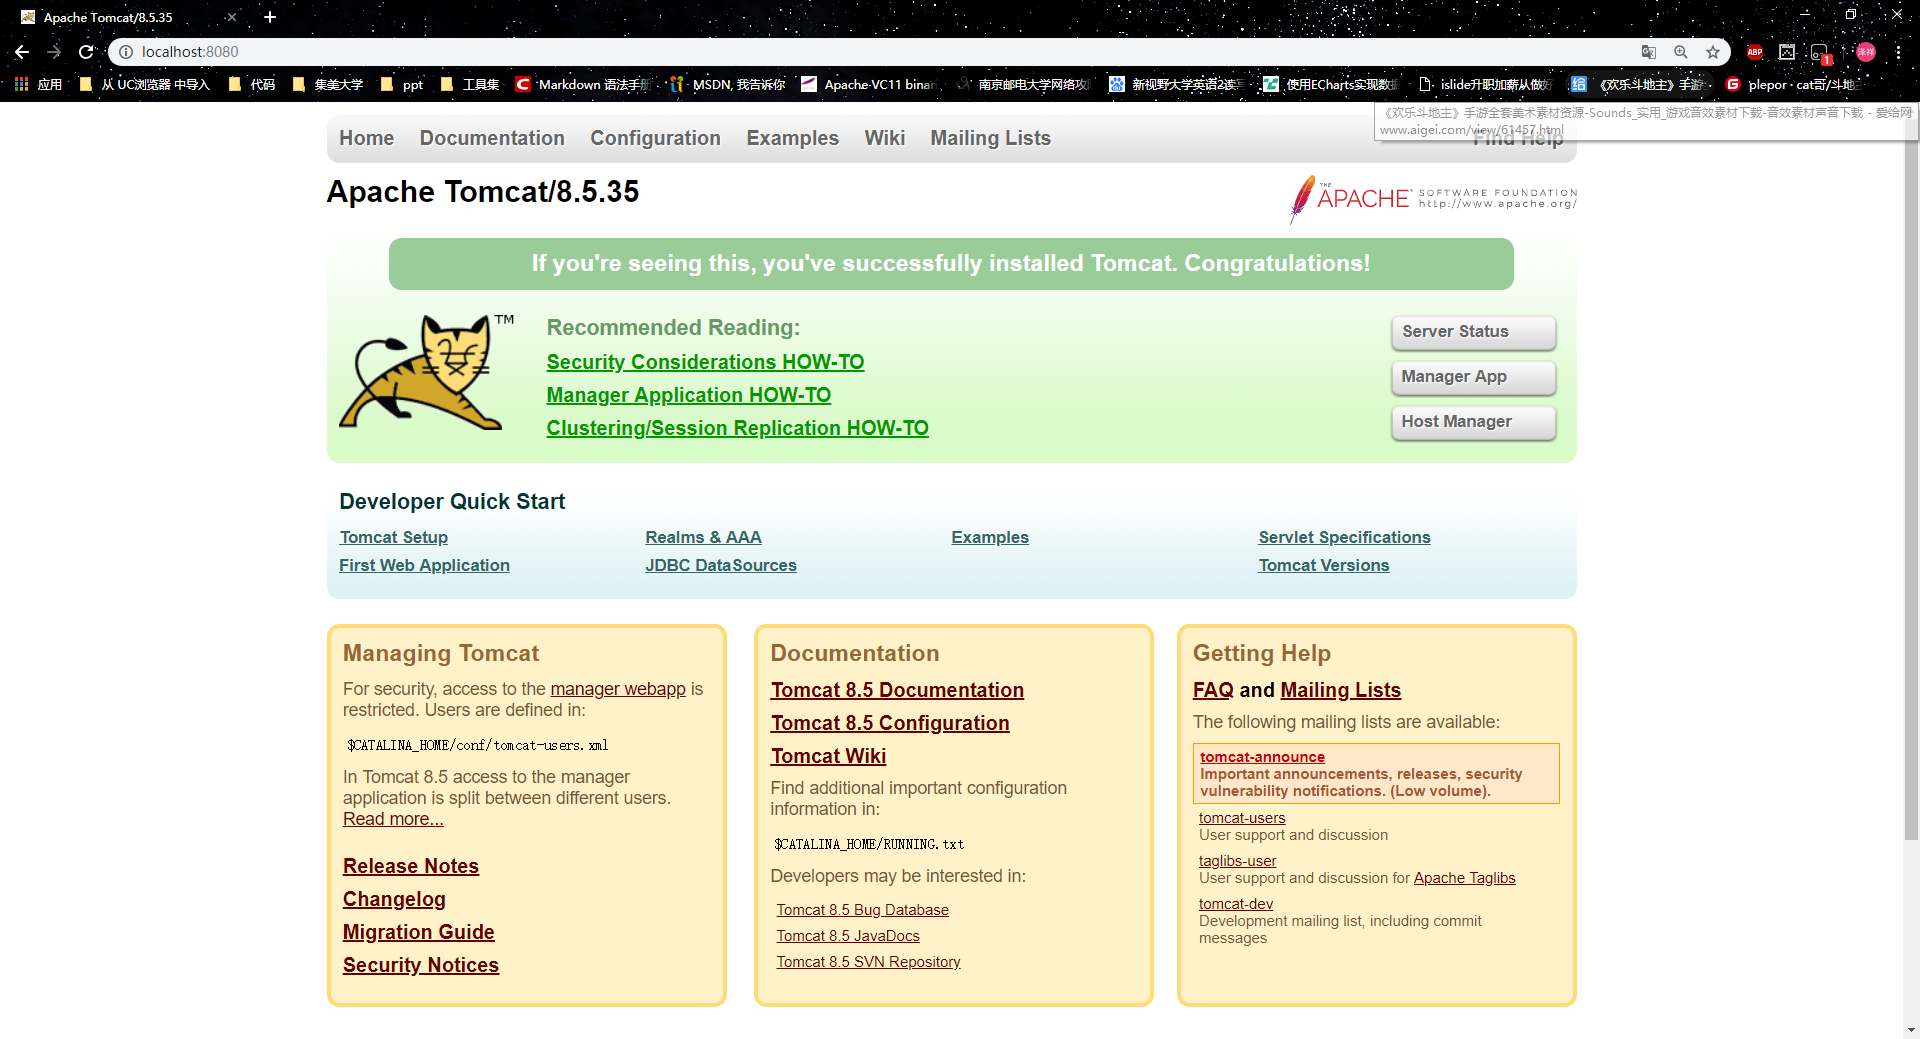Click the Manager App button
Image resolution: width=1920 pixels, height=1039 pixels.
[x=1473, y=377]
